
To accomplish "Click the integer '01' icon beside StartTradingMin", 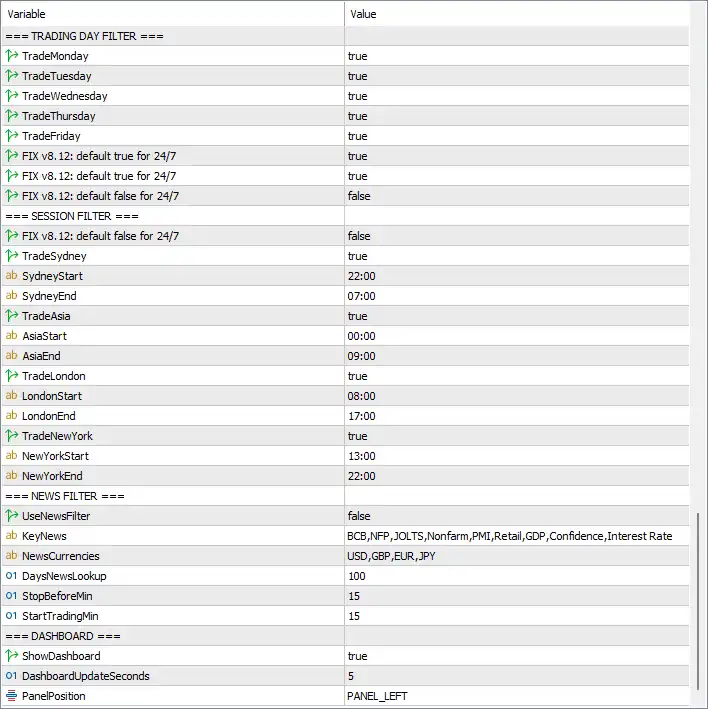I will click(11, 615).
